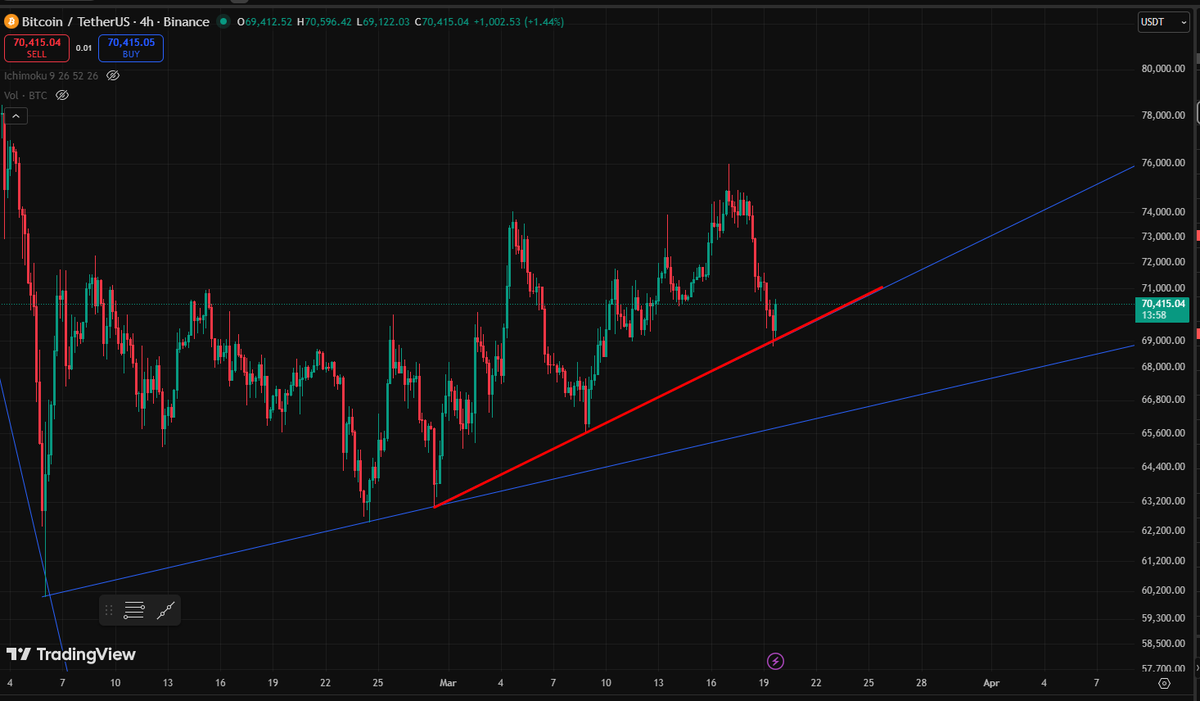
Task: Click the 0.01 spread value
Action: pyautogui.click(x=84, y=48)
